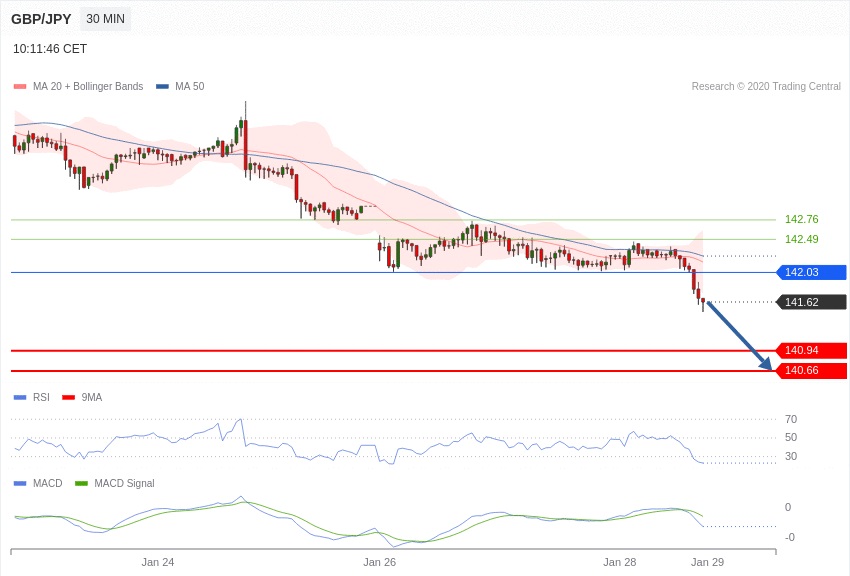This screenshot has width=850, height=576.
Task: Select the blue 142.03 pivot price tag
Action: (811, 272)
